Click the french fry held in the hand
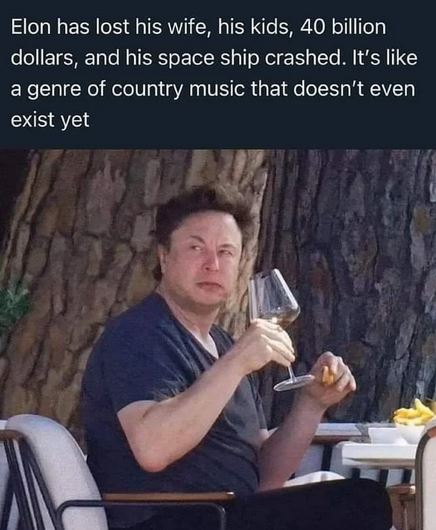This screenshot has width=436, height=530. [x=326, y=376]
